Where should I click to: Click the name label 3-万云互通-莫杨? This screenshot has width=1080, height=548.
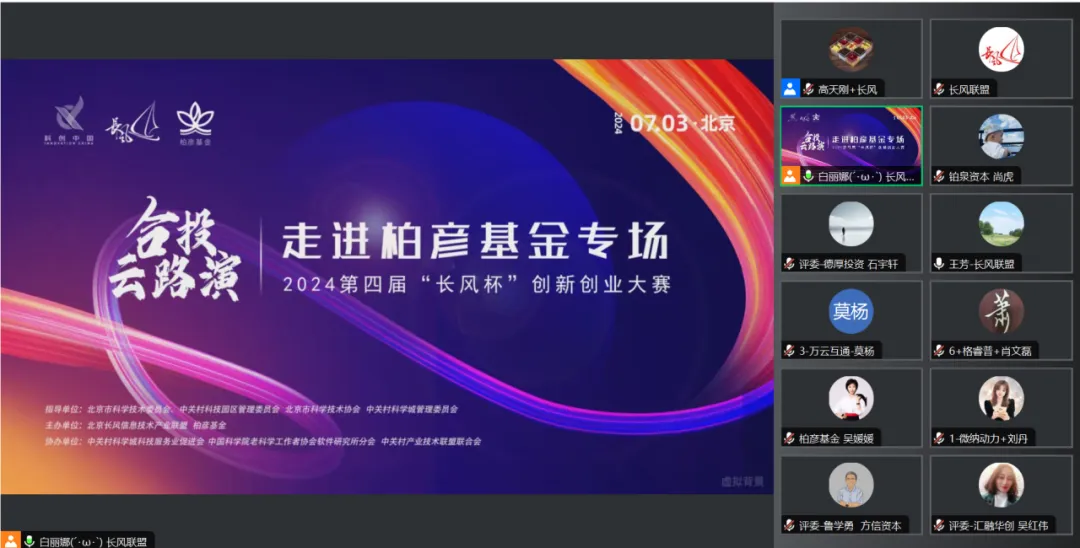pyautogui.click(x=836, y=351)
